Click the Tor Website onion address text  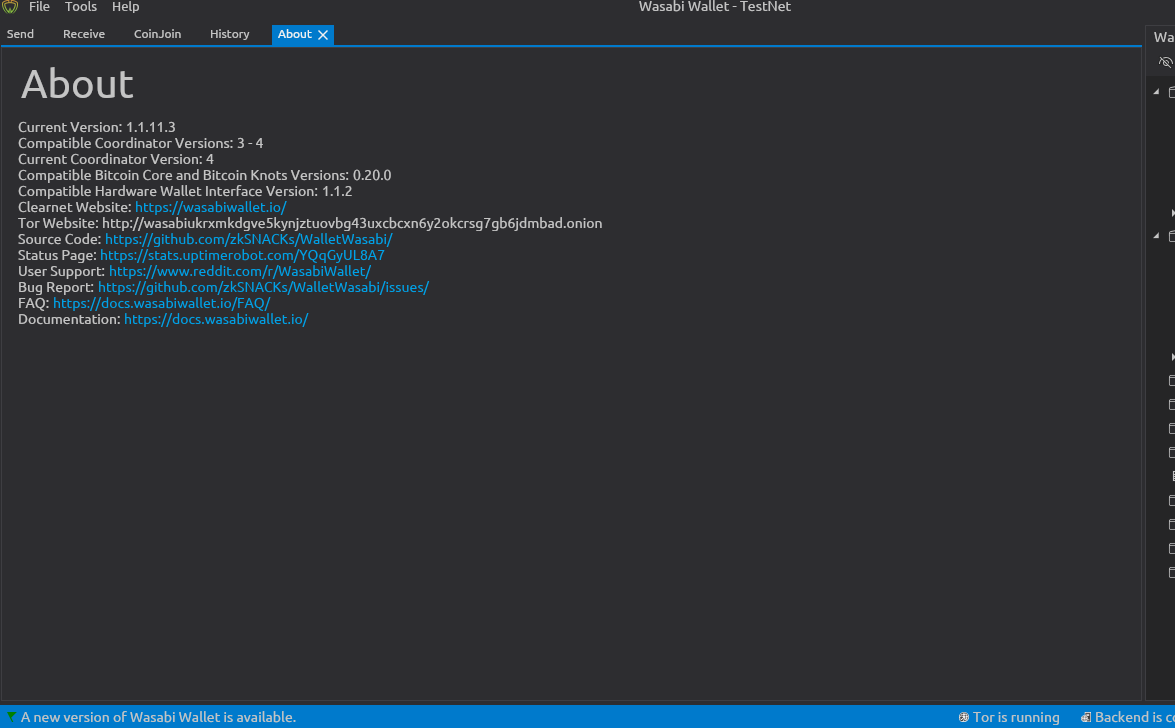[352, 223]
